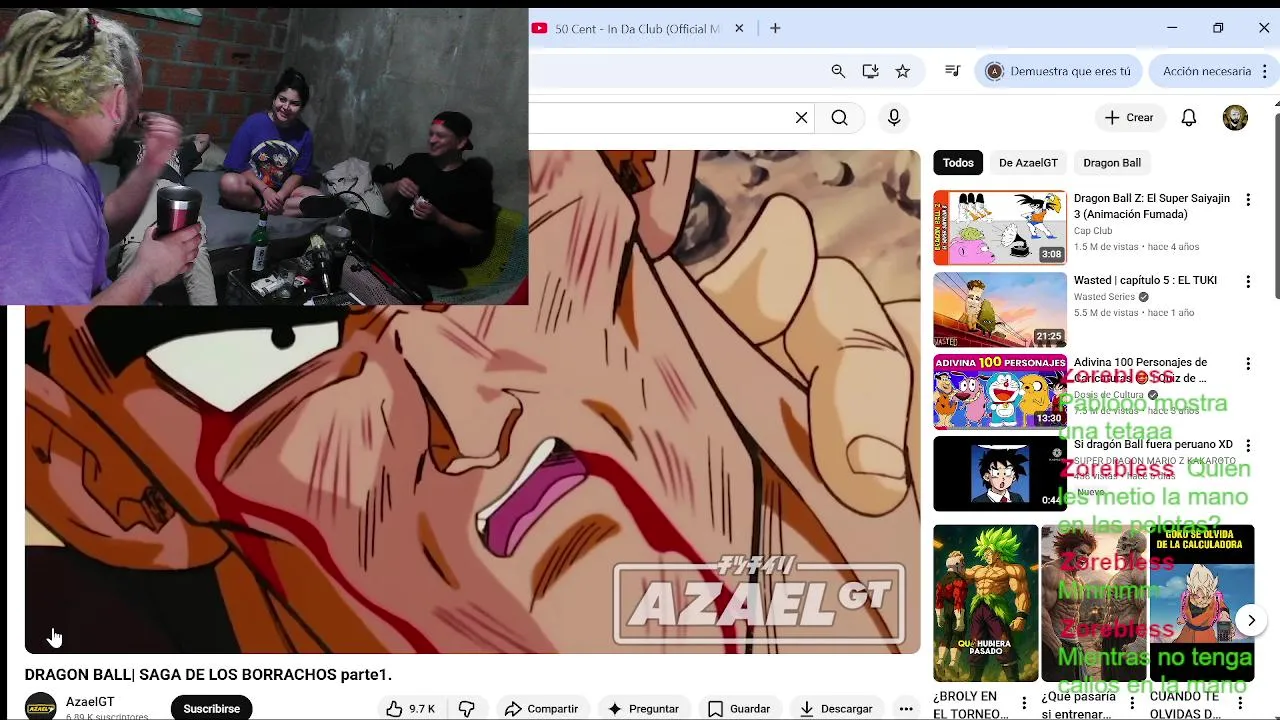Viewport: 1280px width, 720px height.
Task: Clear the YouTube search box
Action: [801, 118]
